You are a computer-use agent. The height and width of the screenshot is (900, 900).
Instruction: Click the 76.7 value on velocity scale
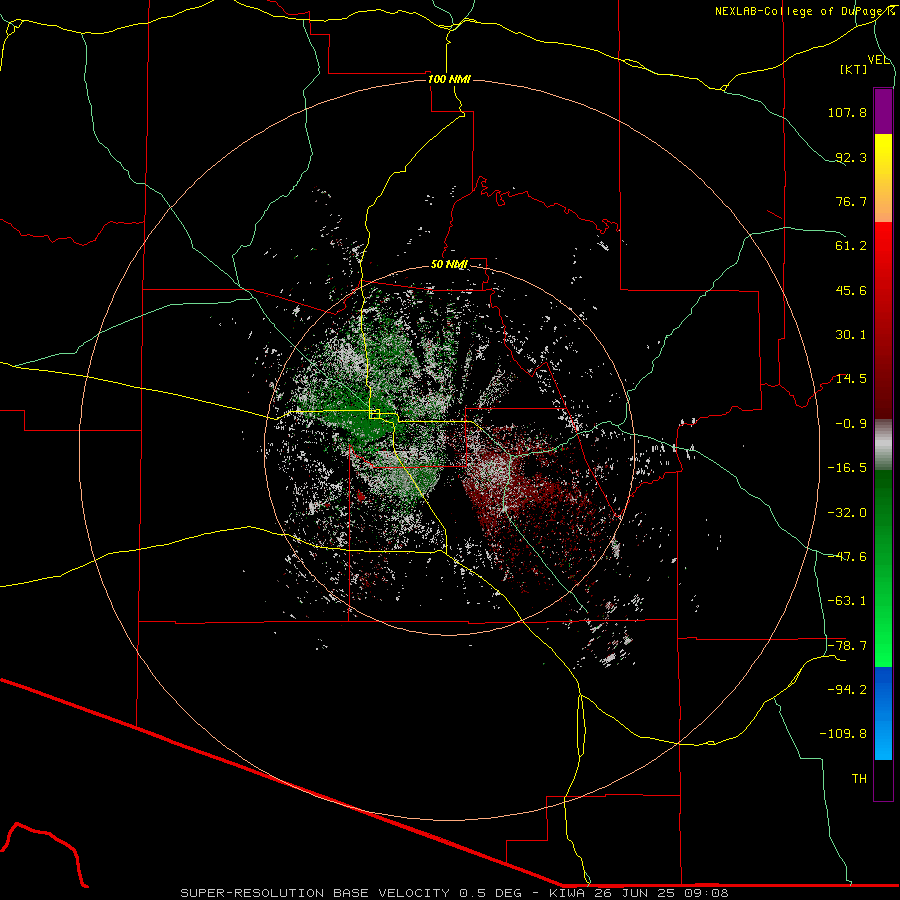[851, 201]
